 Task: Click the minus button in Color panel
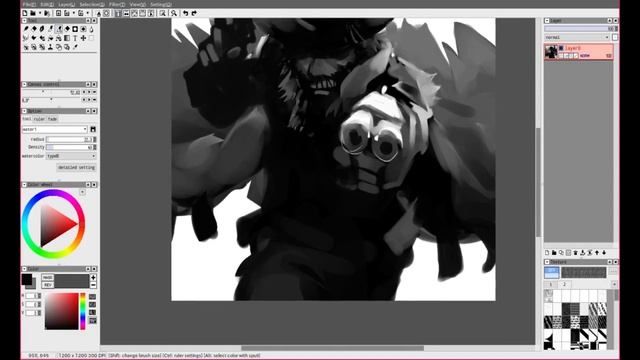click(x=93, y=285)
